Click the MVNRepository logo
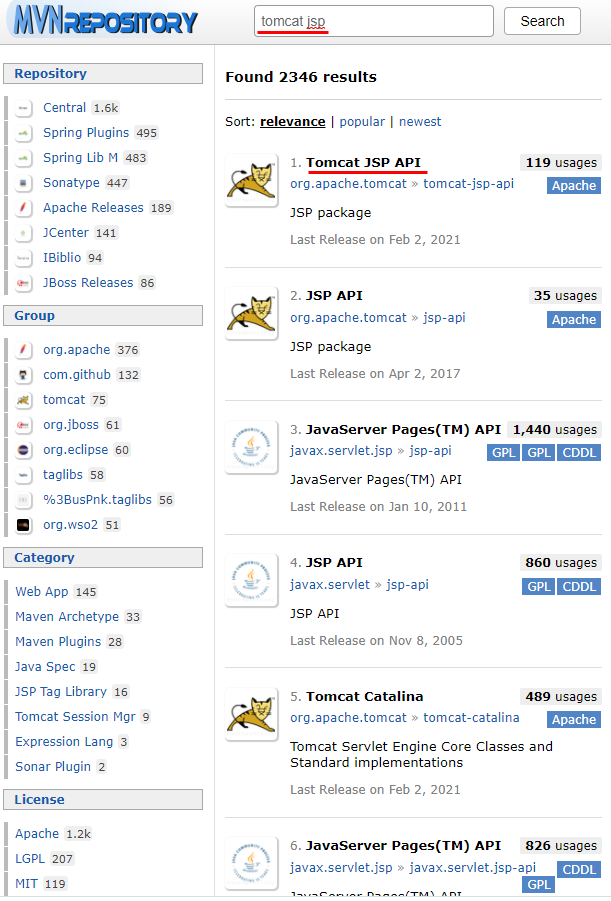 106,21
